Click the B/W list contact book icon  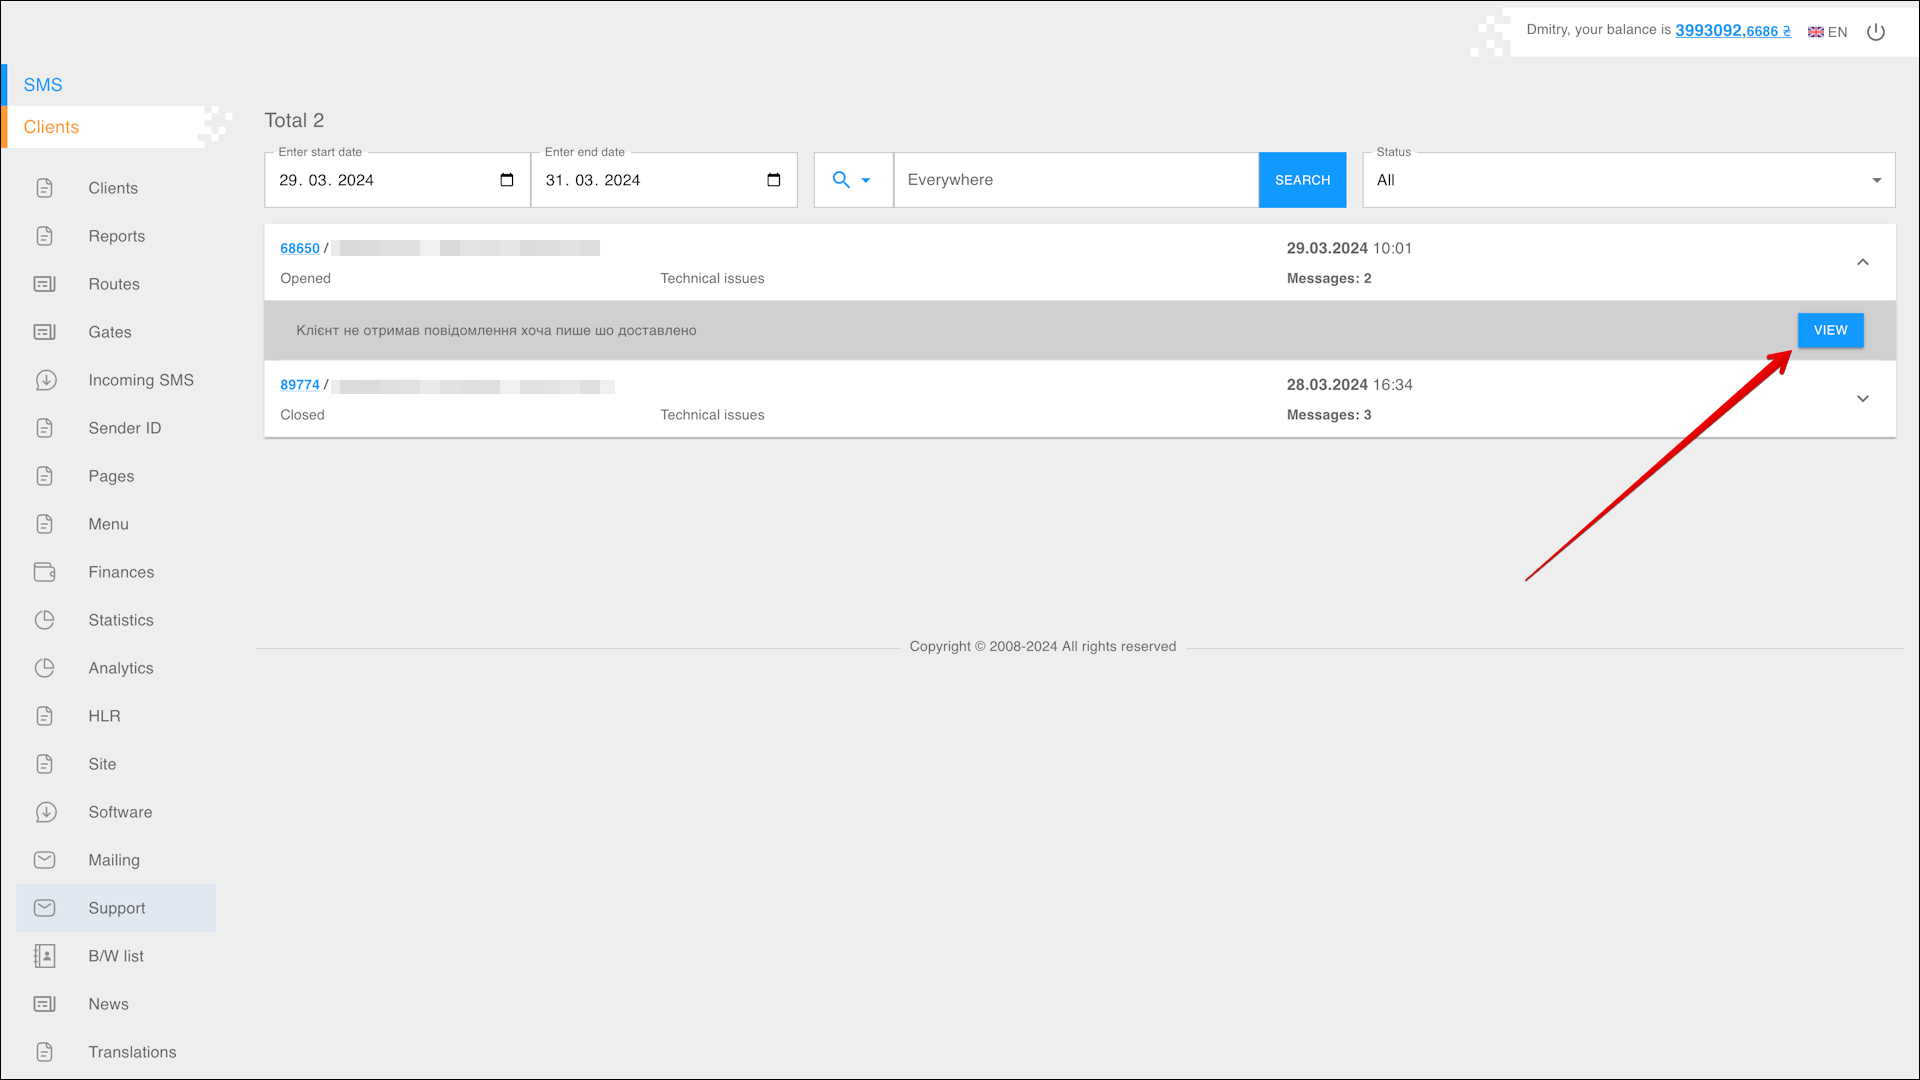coord(45,956)
